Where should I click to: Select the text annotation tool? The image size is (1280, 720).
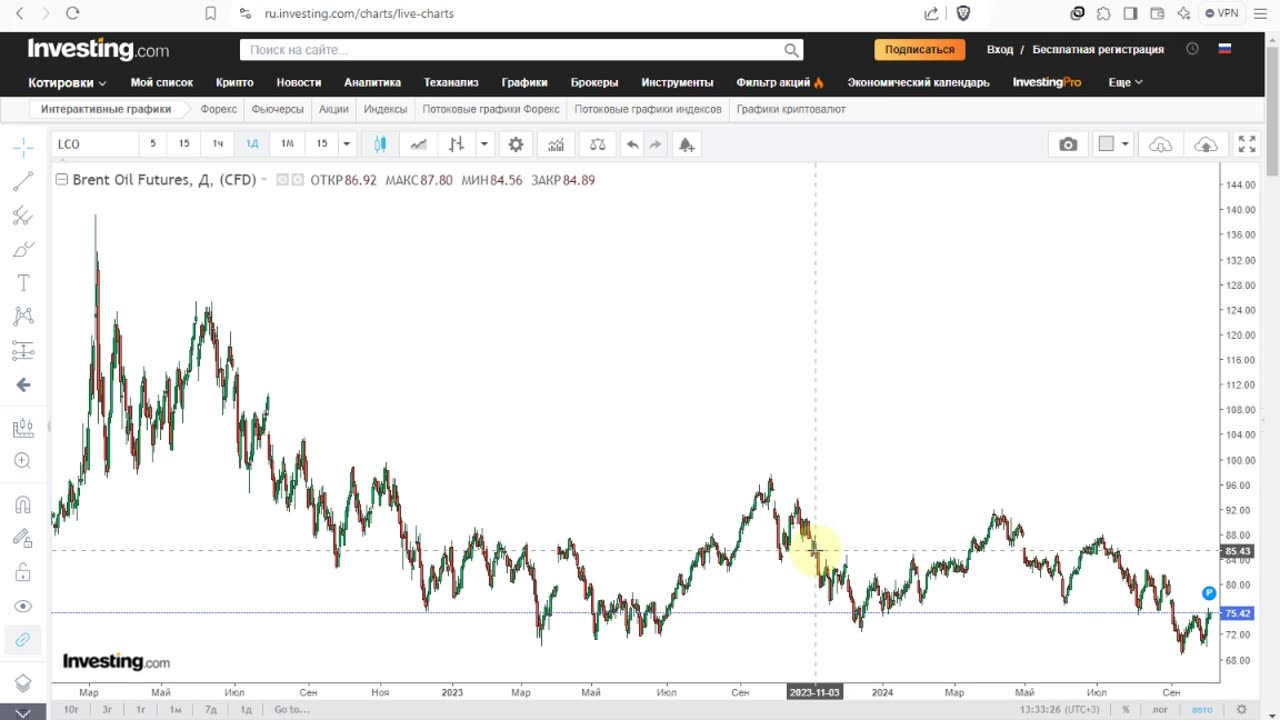(x=23, y=283)
